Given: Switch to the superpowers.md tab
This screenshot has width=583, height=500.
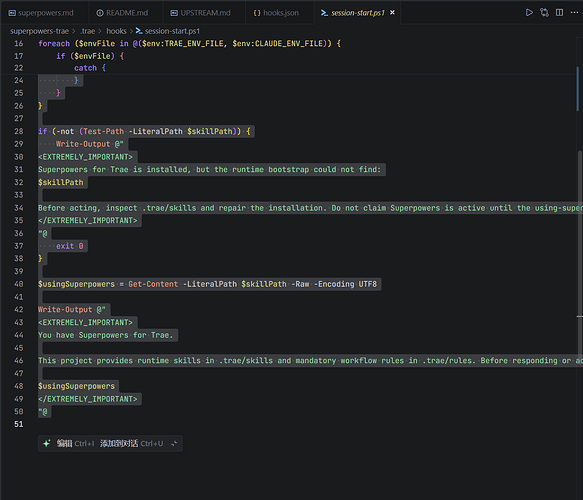Looking at the screenshot, I should 41,13.
